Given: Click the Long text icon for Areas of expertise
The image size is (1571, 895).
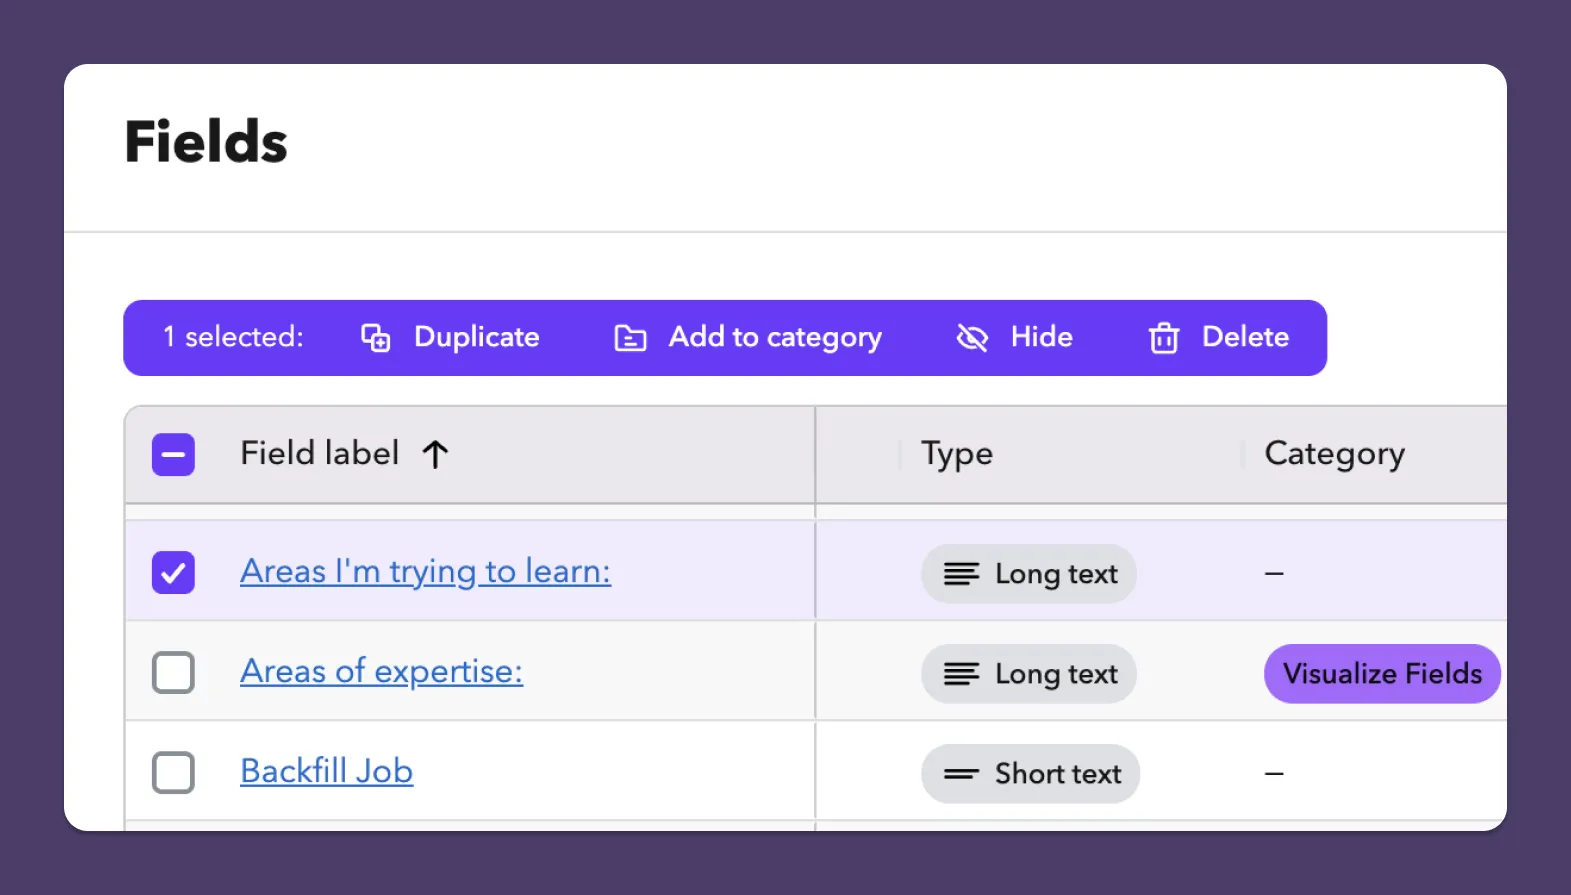Looking at the screenshot, I should (961, 674).
